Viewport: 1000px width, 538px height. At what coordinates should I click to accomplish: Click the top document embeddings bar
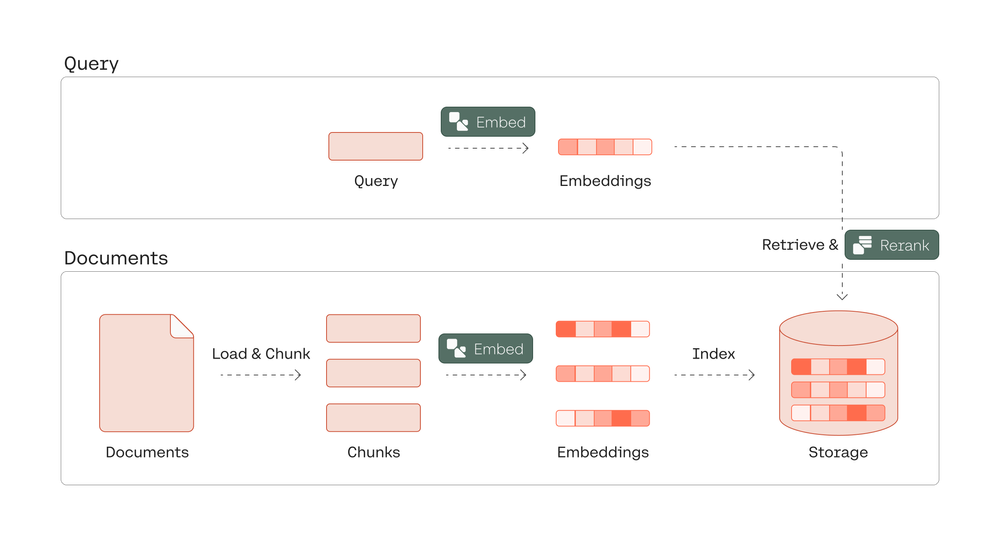click(x=603, y=329)
